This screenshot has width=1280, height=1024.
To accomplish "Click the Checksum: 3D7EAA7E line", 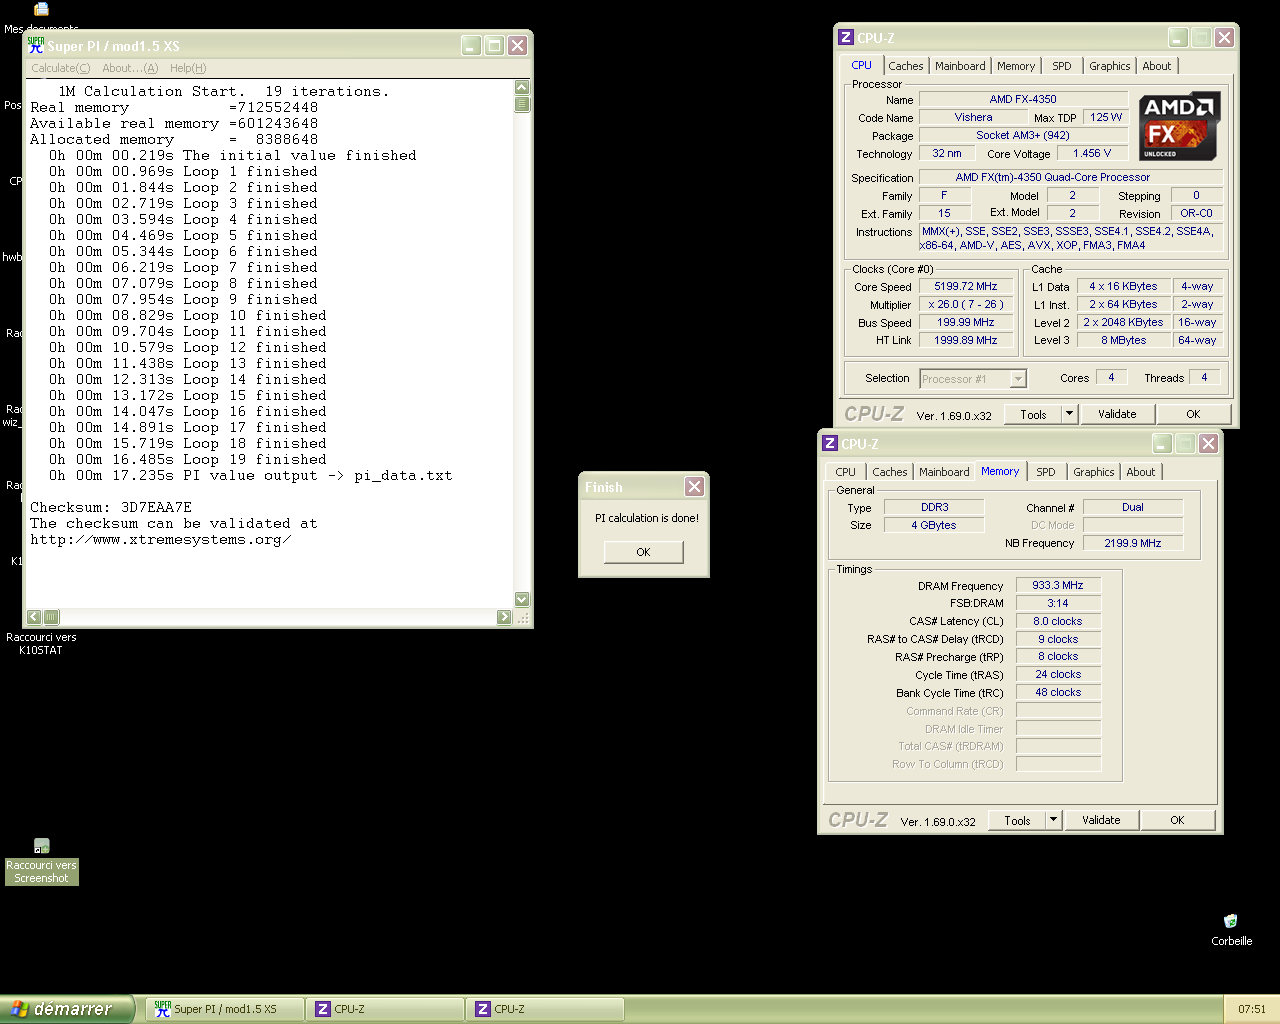I will (x=111, y=507).
